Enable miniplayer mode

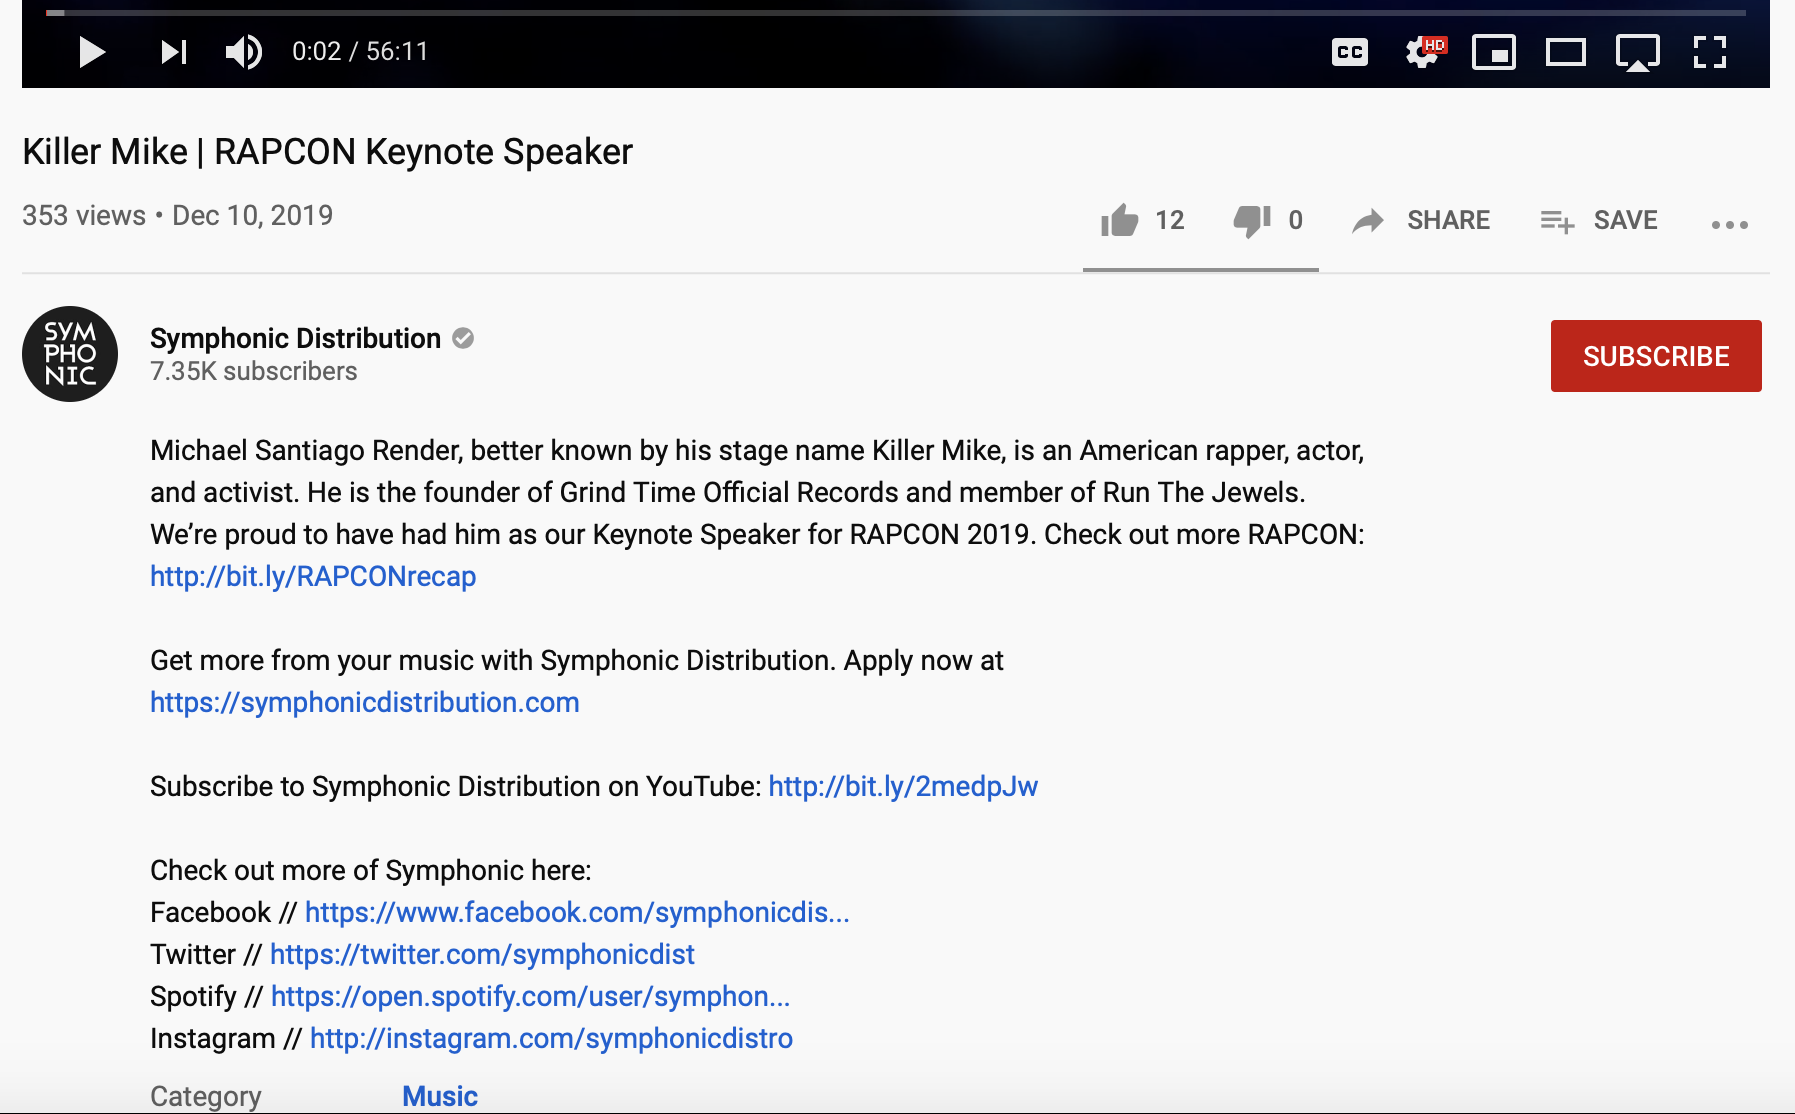pyautogui.click(x=1493, y=52)
